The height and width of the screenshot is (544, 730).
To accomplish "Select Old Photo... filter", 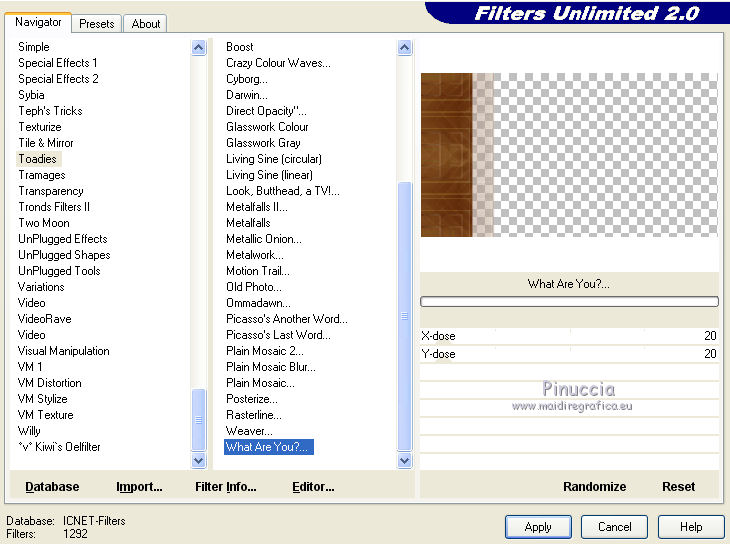I will [254, 287].
